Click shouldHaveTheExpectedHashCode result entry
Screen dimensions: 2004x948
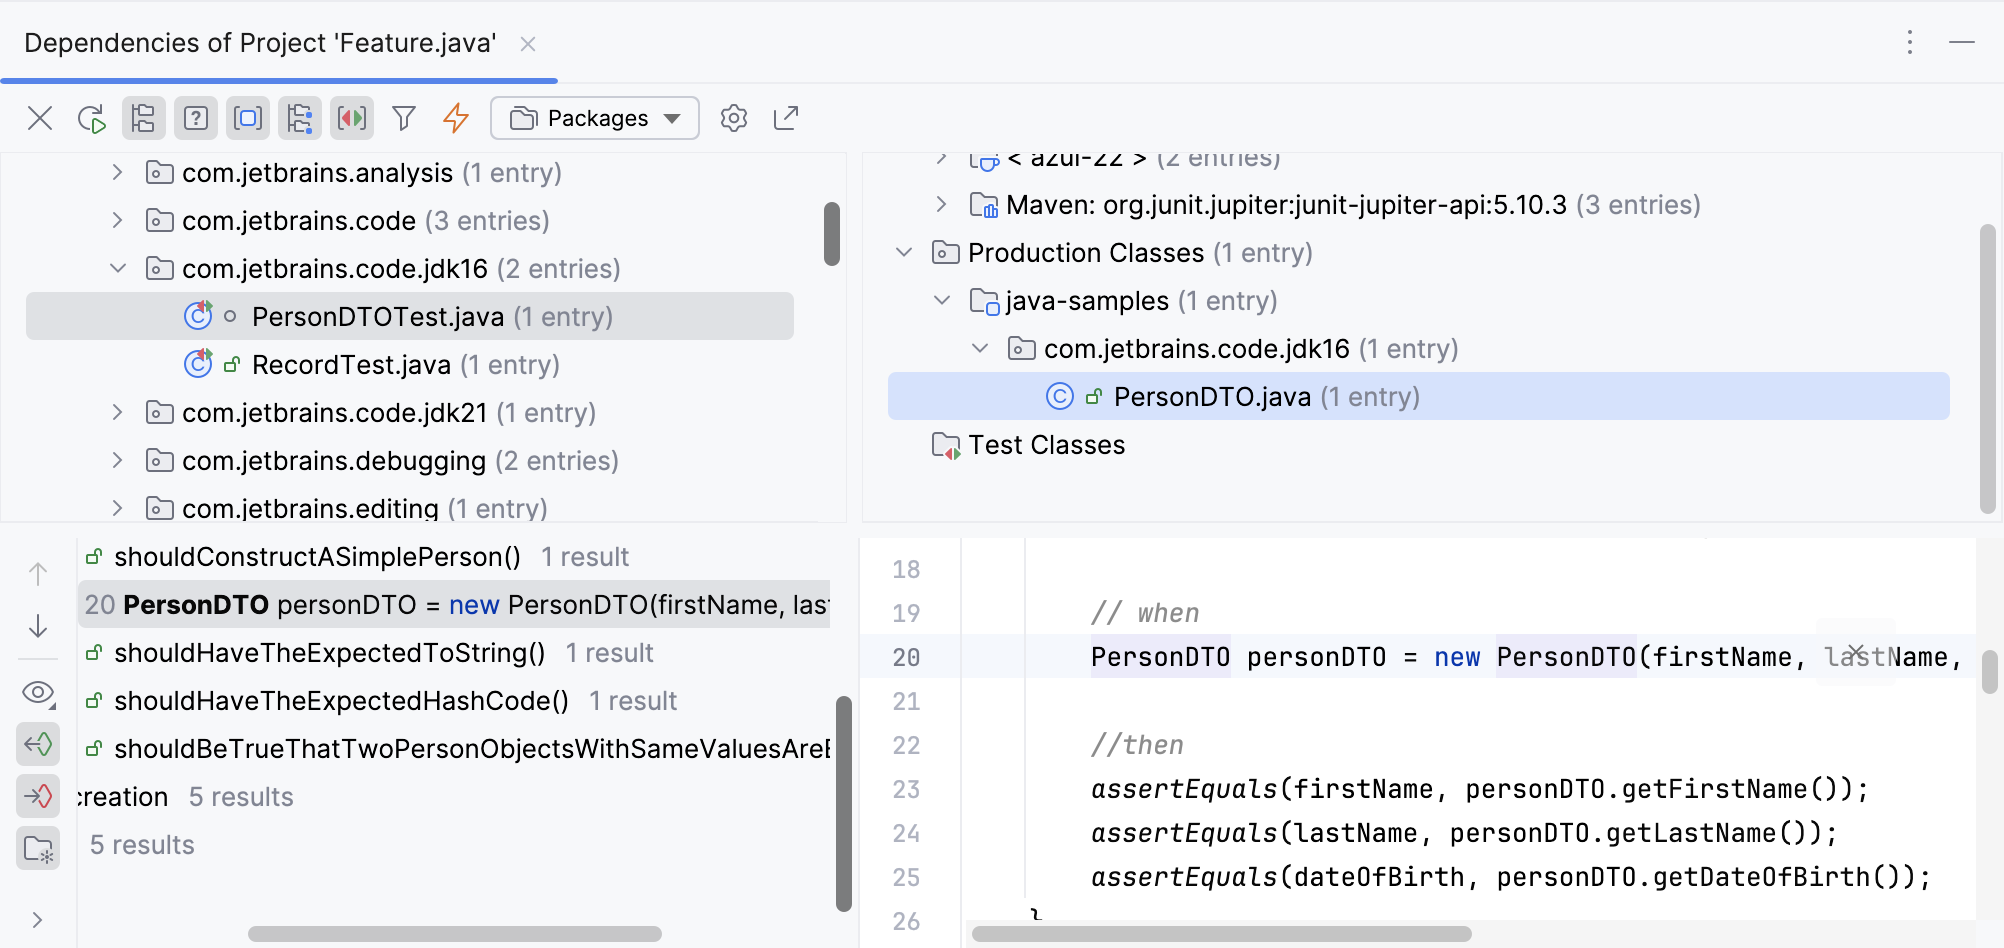tap(340, 700)
